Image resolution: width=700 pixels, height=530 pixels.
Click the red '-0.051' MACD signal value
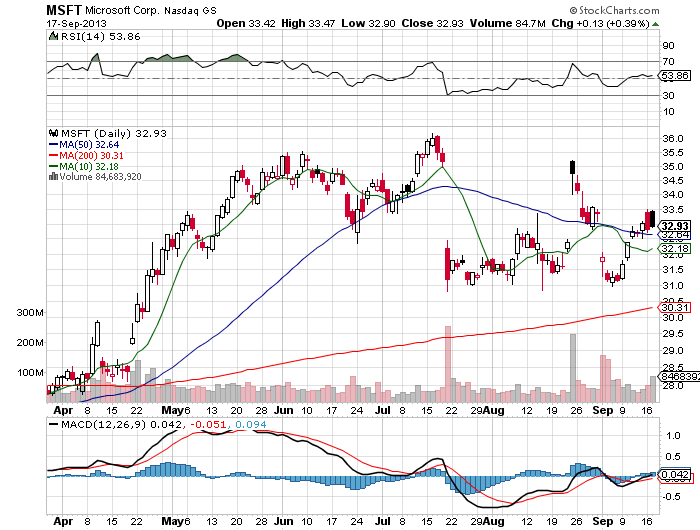click(x=208, y=424)
